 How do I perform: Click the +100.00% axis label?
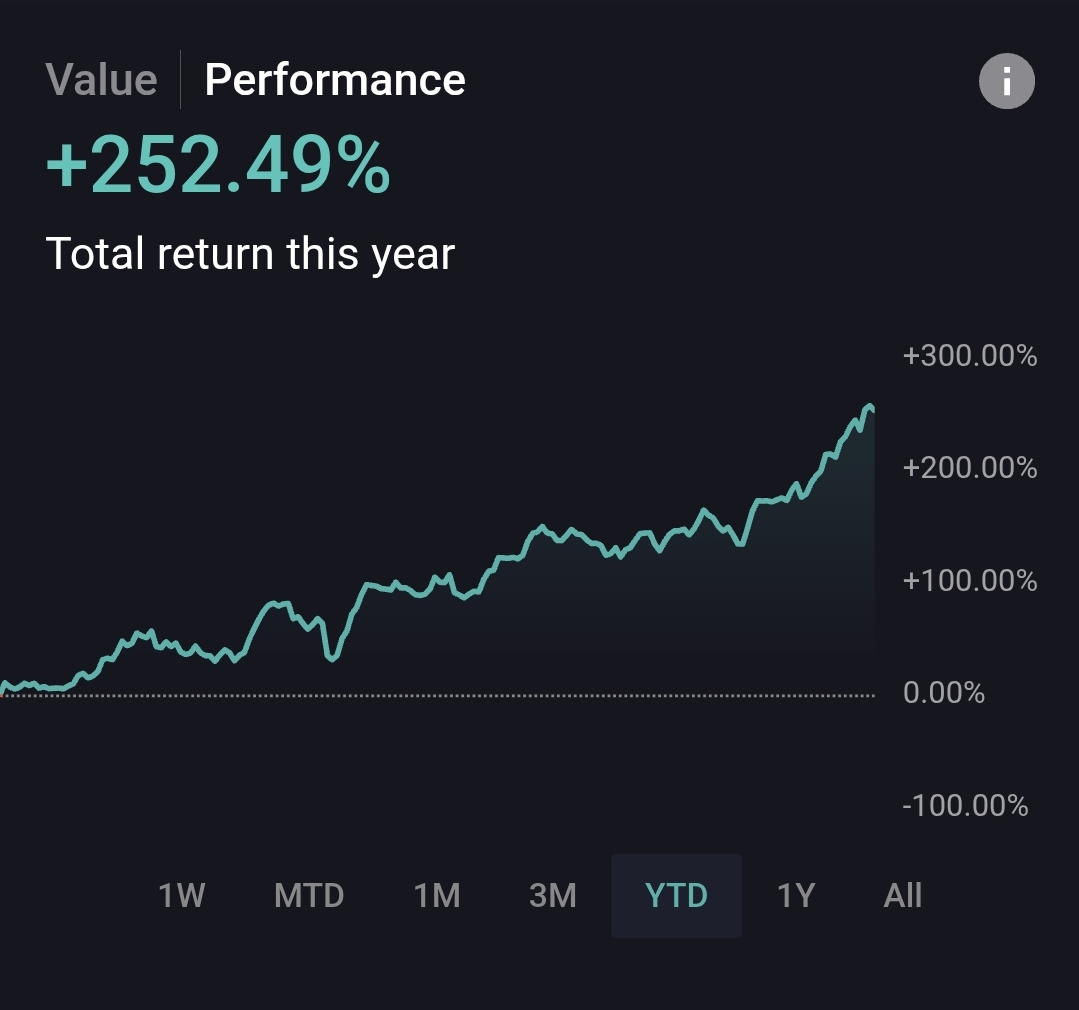tap(970, 581)
